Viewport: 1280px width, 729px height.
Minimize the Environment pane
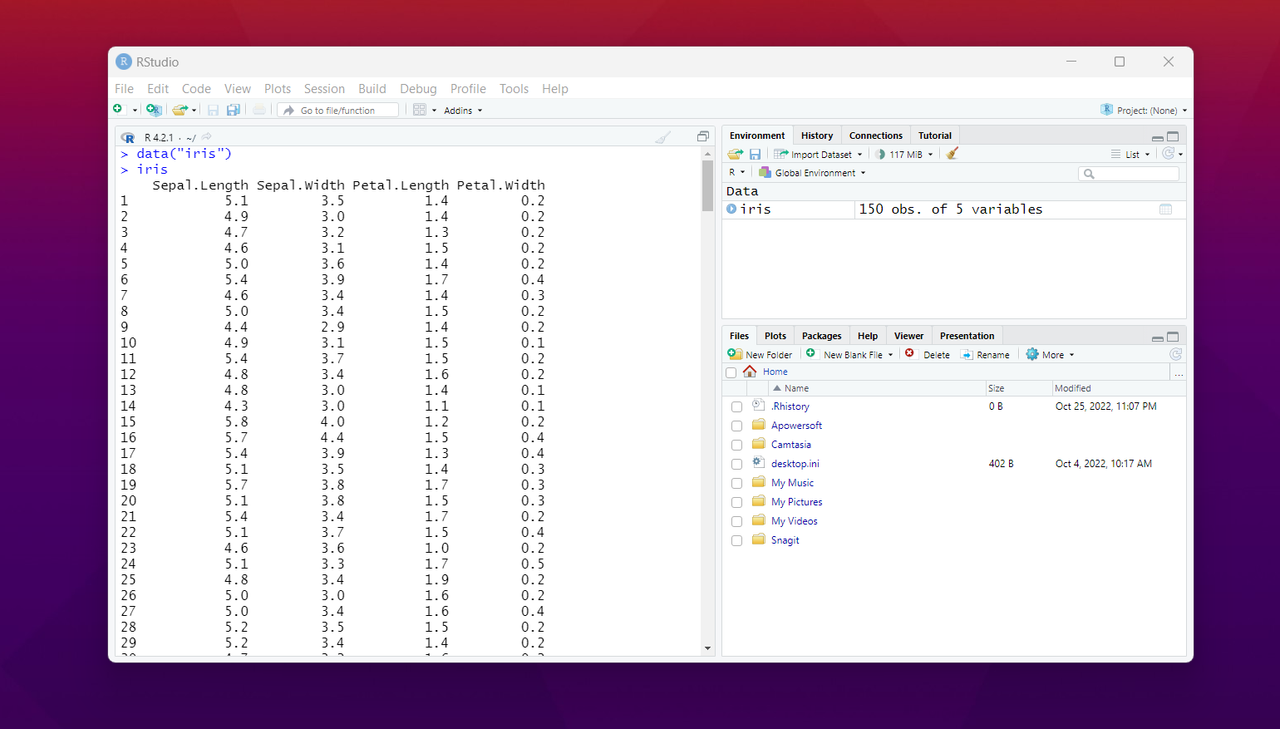tap(1158, 137)
